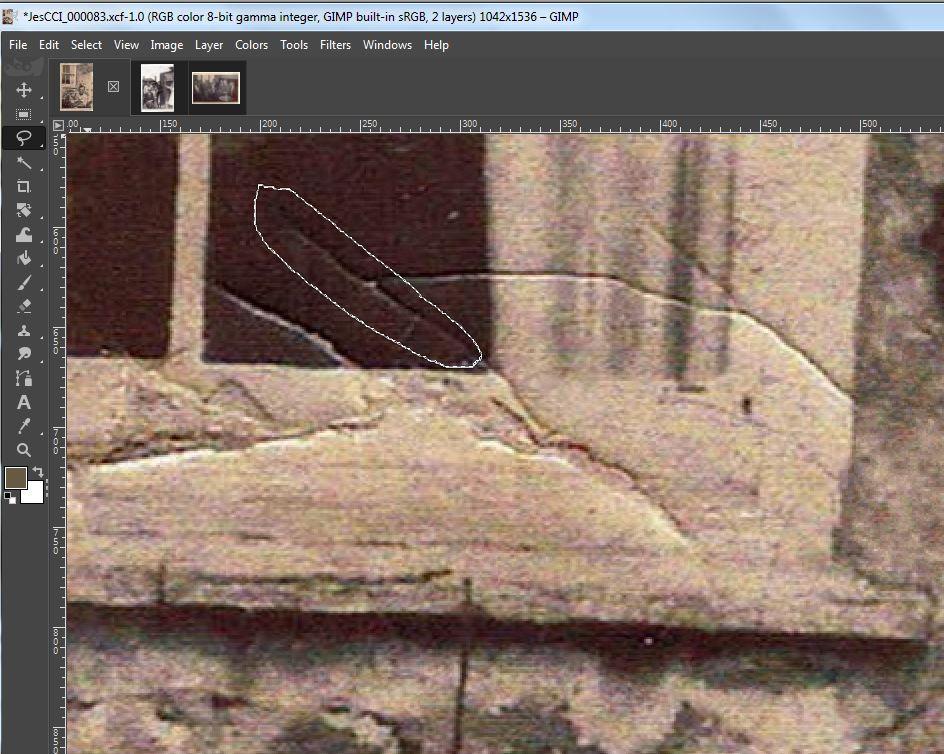Viewport: 944px width, 754px height.
Task: Switch to the first image tab thumbnail
Action: coord(76,87)
